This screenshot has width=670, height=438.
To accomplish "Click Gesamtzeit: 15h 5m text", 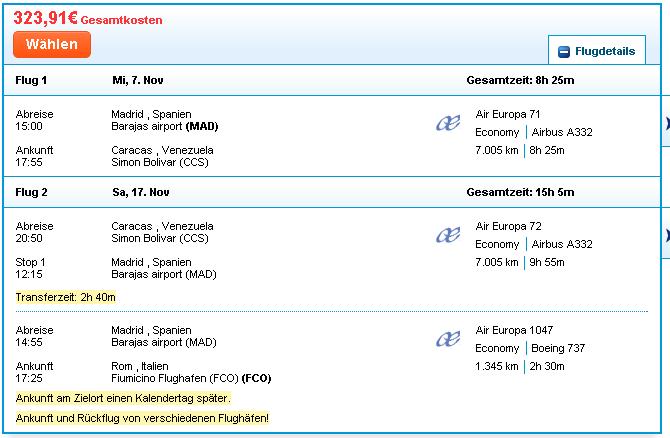I will [520, 192].
